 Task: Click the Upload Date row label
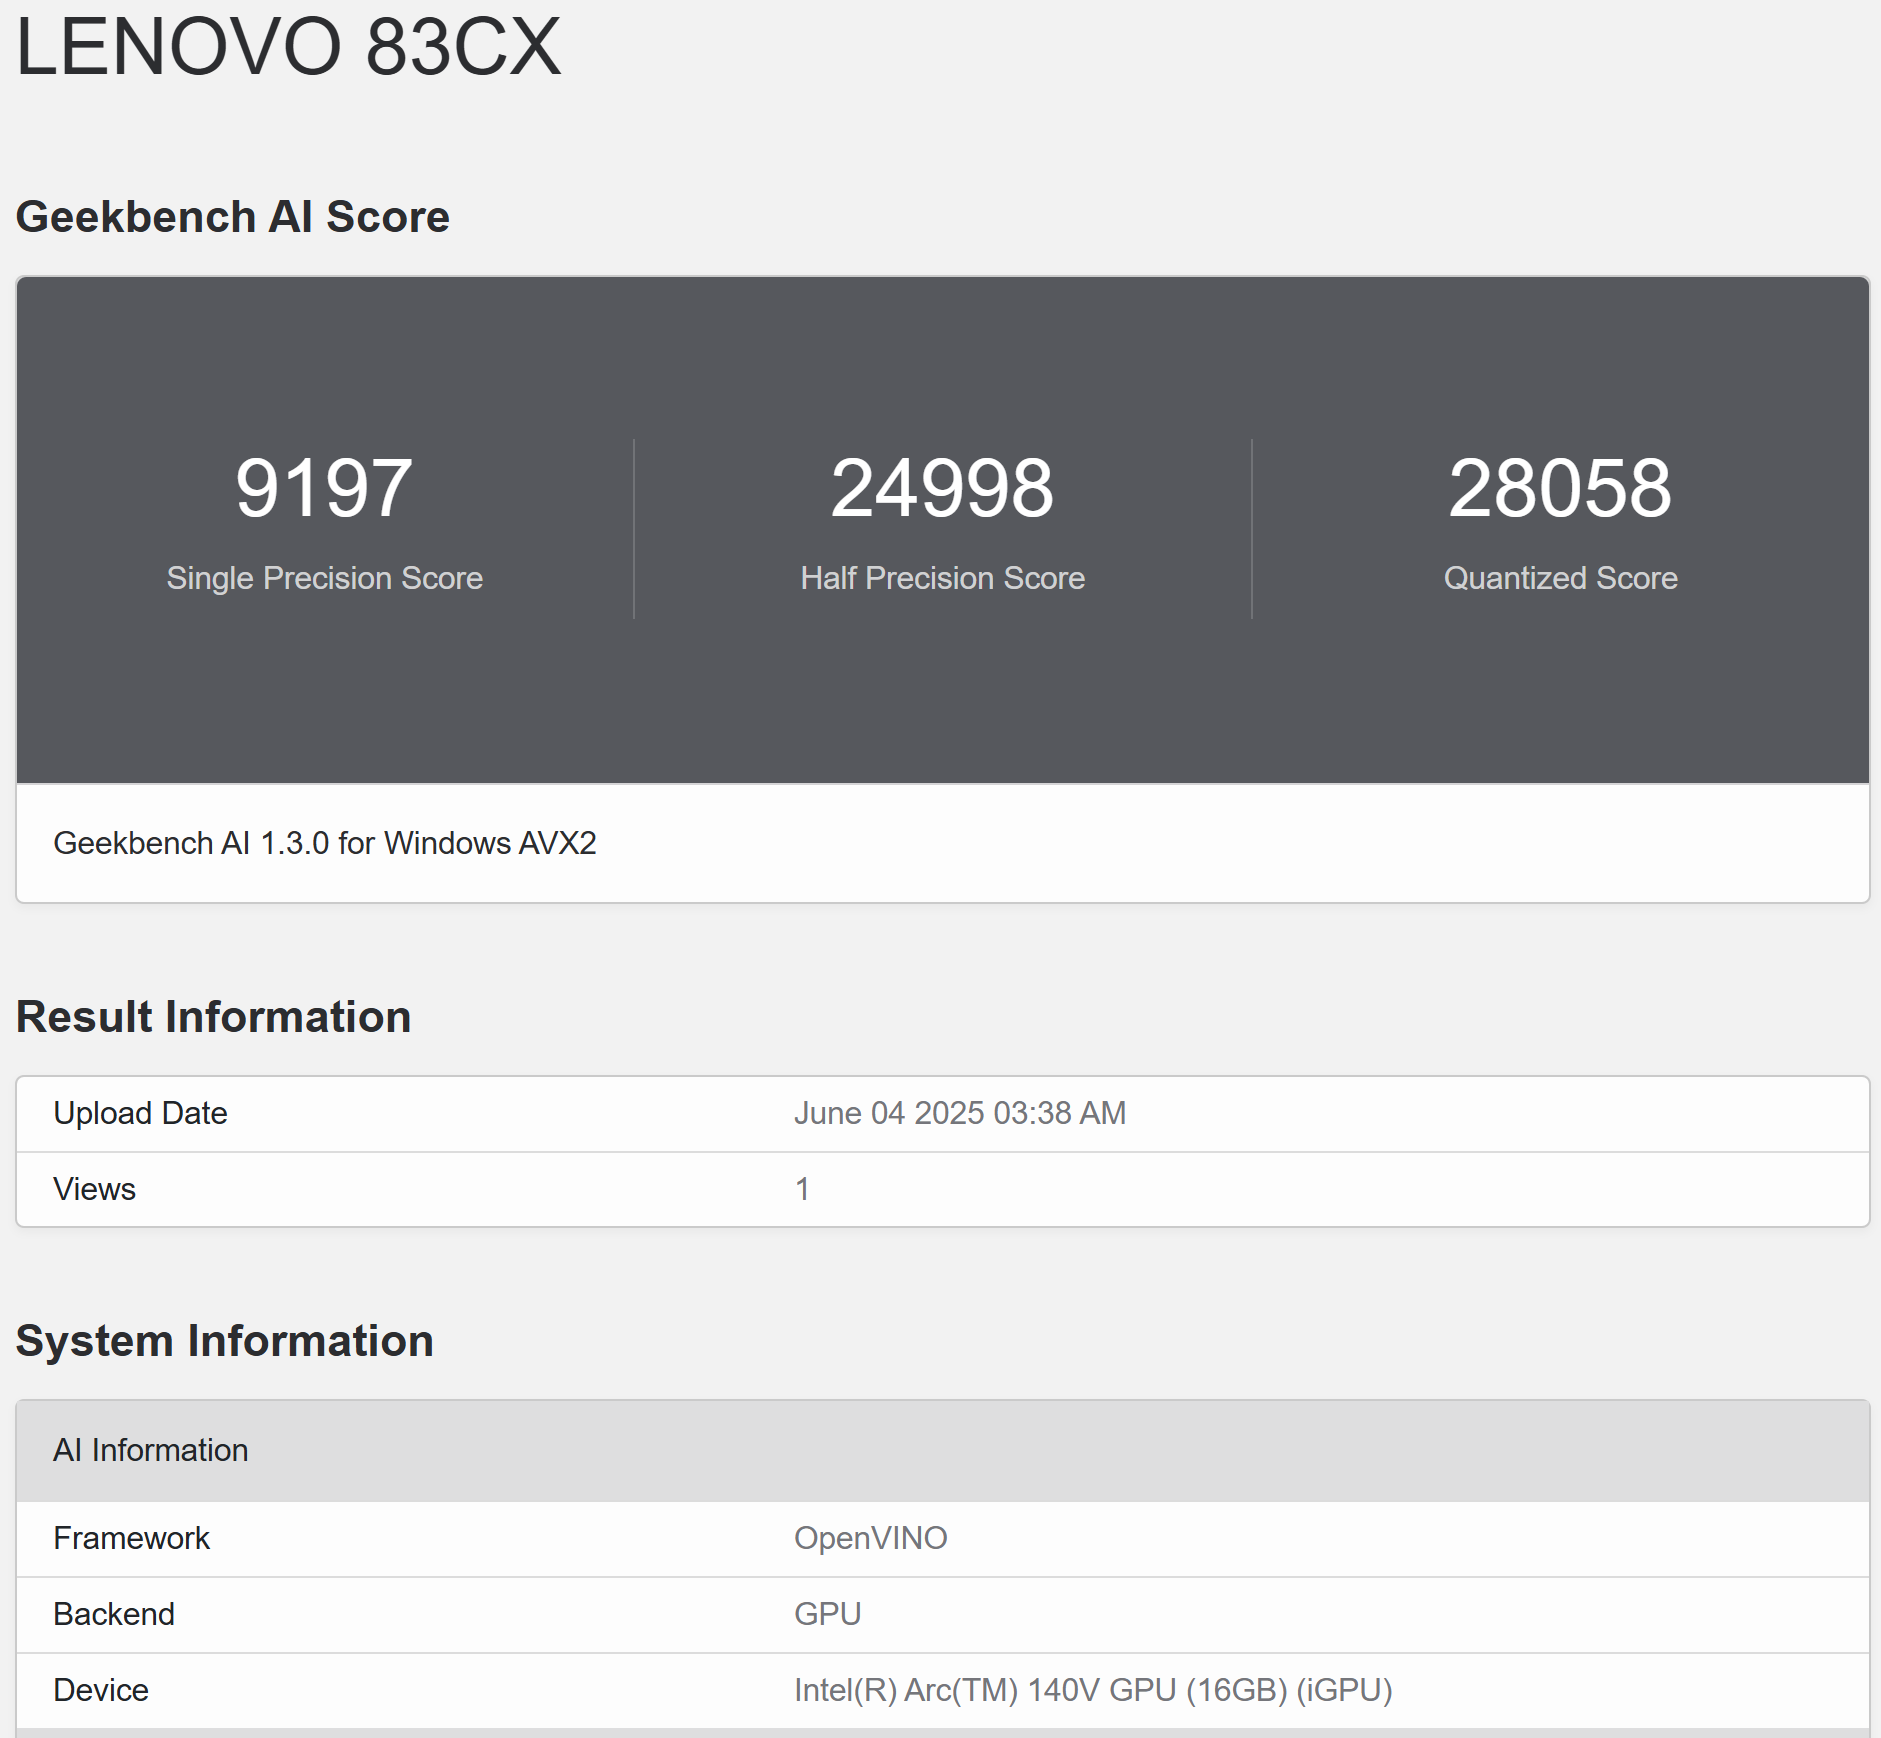coord(140,1113)
